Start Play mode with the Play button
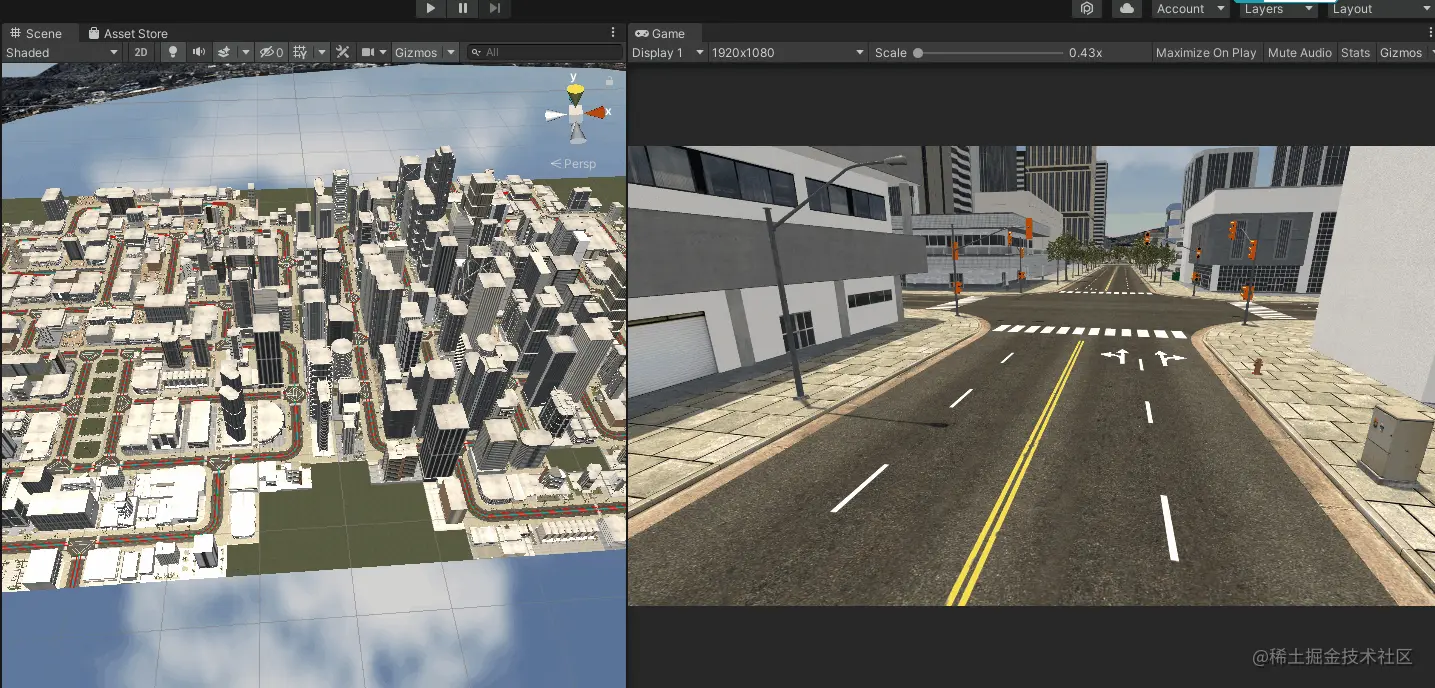 (x=430, y=8)
